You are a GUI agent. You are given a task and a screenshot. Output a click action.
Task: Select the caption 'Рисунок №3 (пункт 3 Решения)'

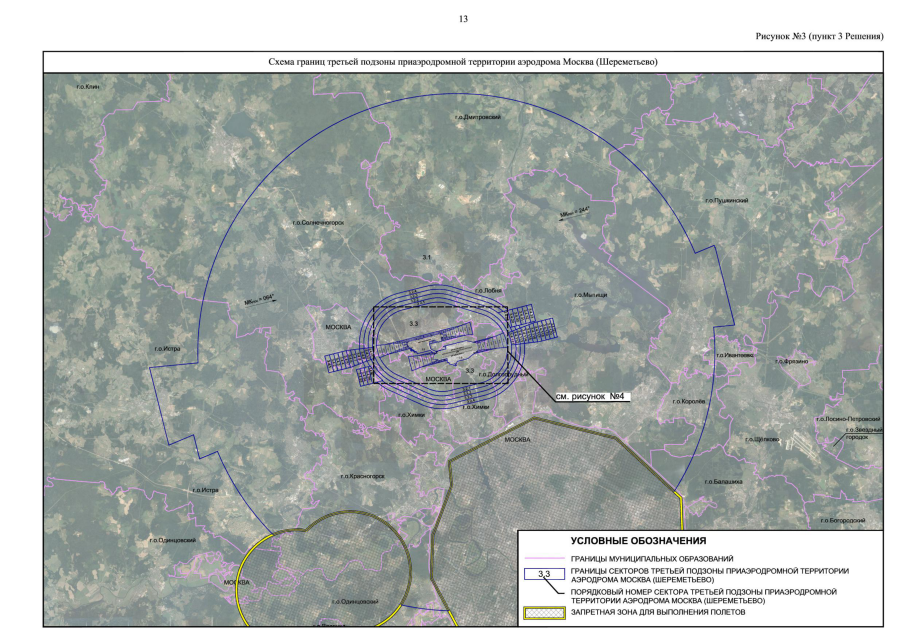point(819,36)
